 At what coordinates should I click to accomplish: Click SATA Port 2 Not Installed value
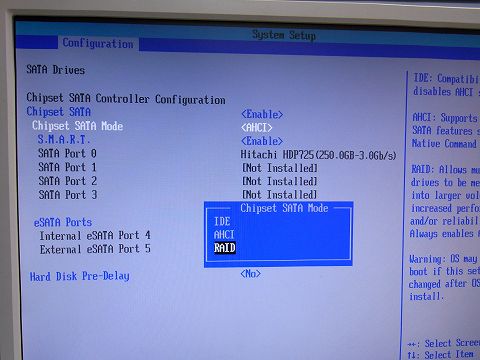pyautogui.click(x=280, y=181)
